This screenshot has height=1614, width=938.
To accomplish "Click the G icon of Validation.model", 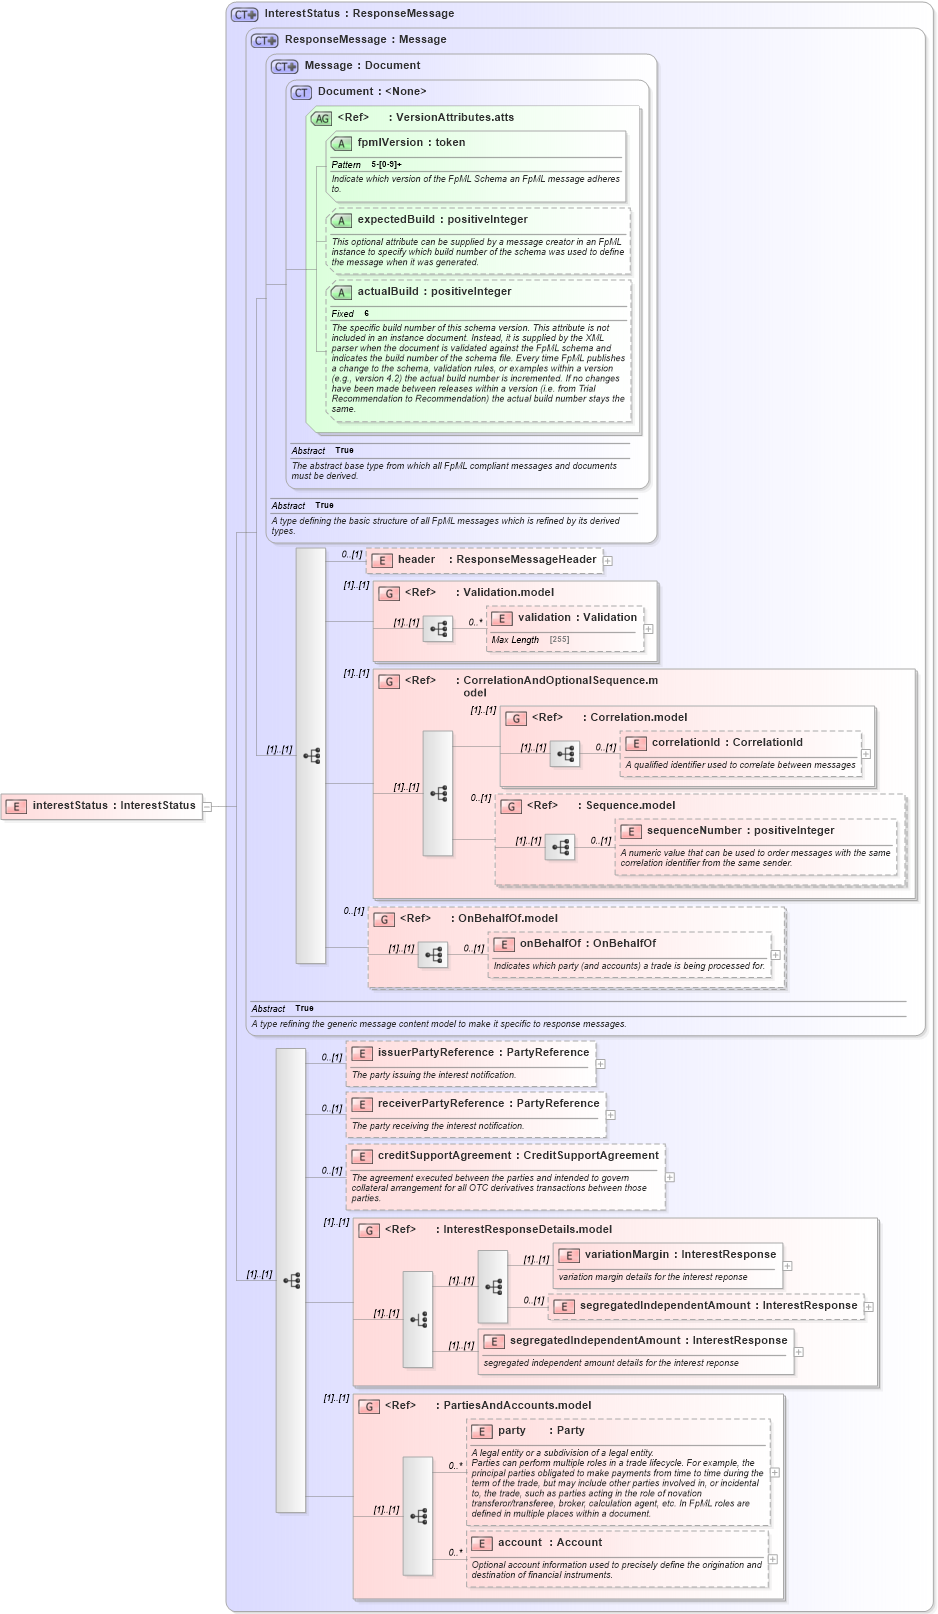I will click(x=388, y=593).
